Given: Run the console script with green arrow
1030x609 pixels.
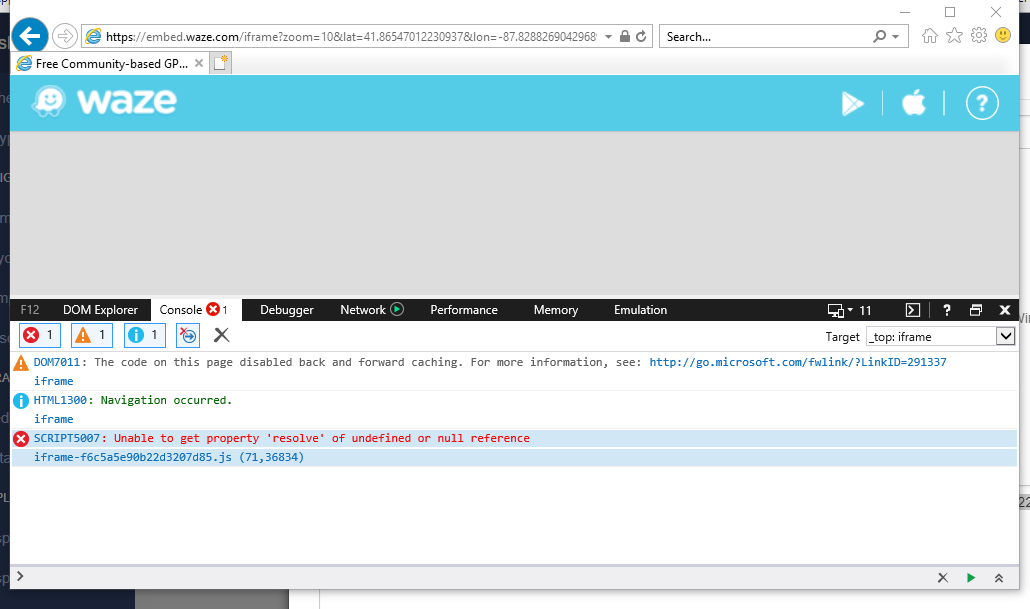Looking at the screenshot, I should (x=971, y=577).
